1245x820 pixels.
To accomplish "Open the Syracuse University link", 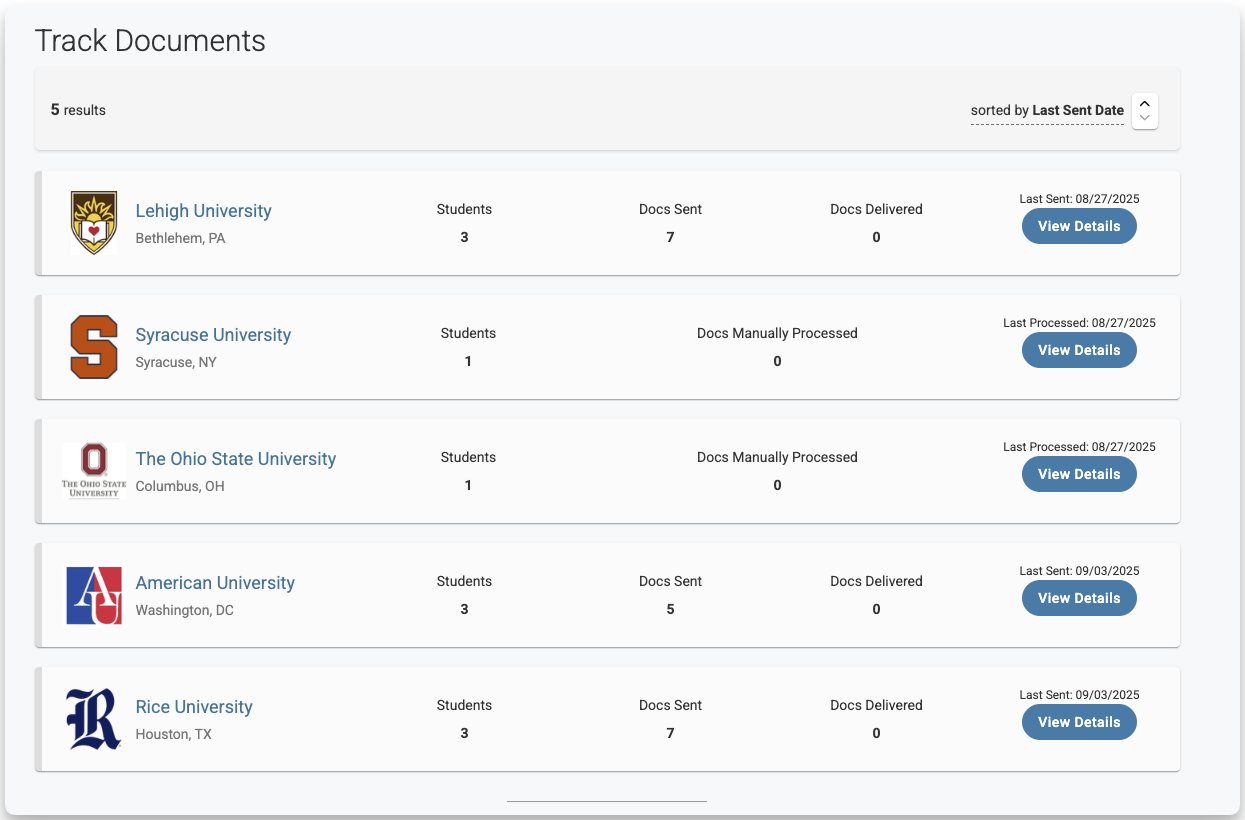I will [213, 335].
